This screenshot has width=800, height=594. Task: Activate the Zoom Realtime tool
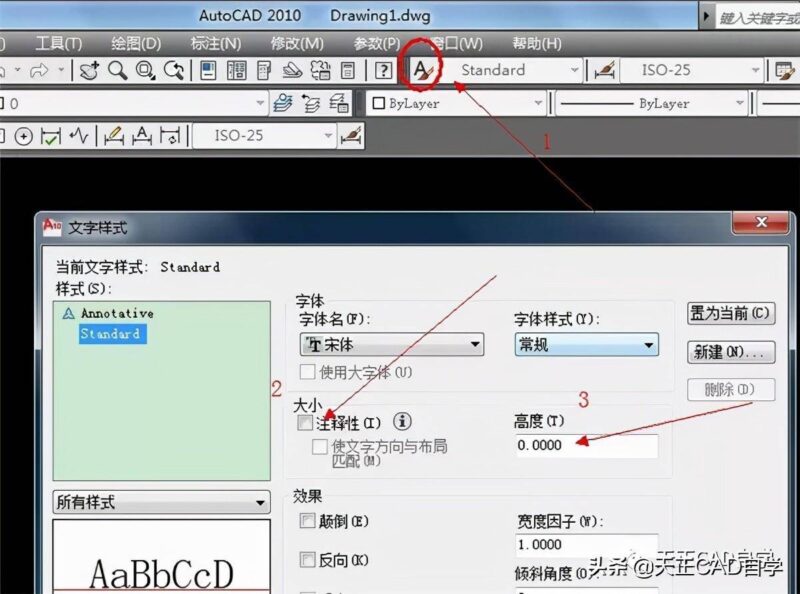pyautogui.click(x=117, y=71)
